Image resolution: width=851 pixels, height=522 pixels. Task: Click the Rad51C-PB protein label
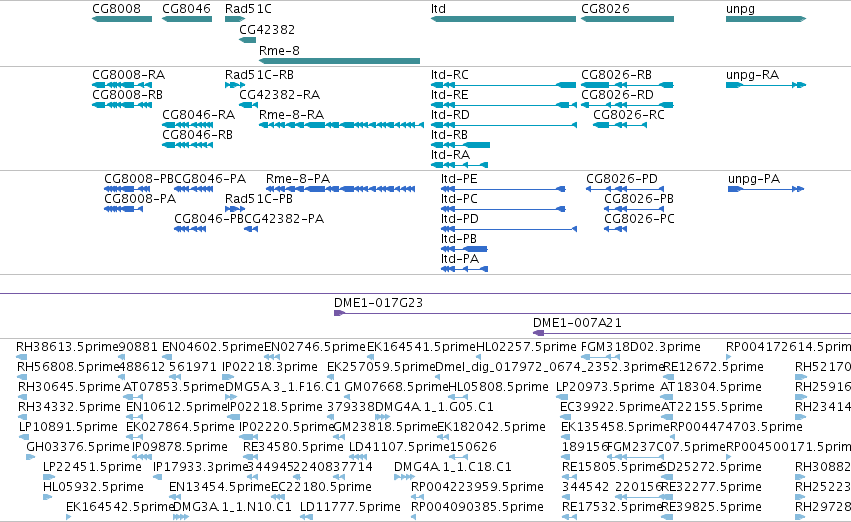259,199
